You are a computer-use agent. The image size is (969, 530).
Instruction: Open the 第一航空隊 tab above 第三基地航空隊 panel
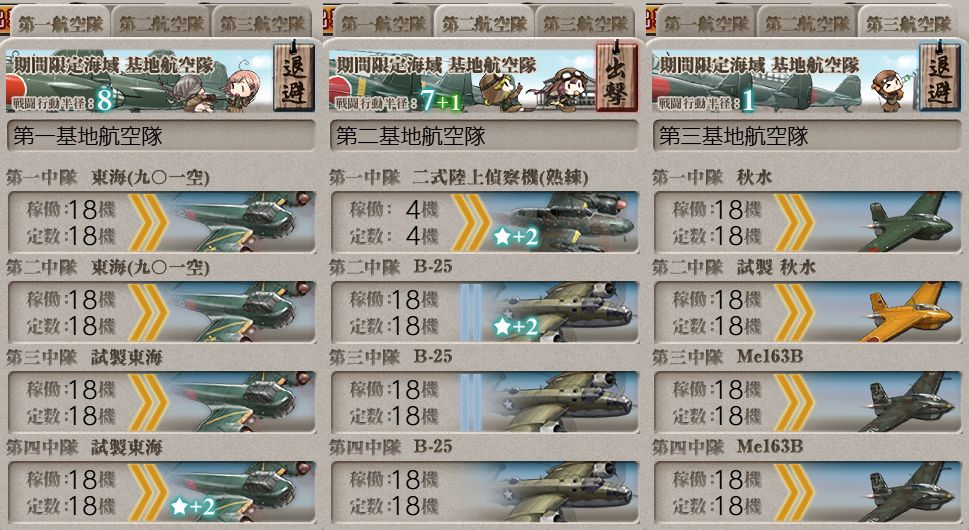[706, 23]
